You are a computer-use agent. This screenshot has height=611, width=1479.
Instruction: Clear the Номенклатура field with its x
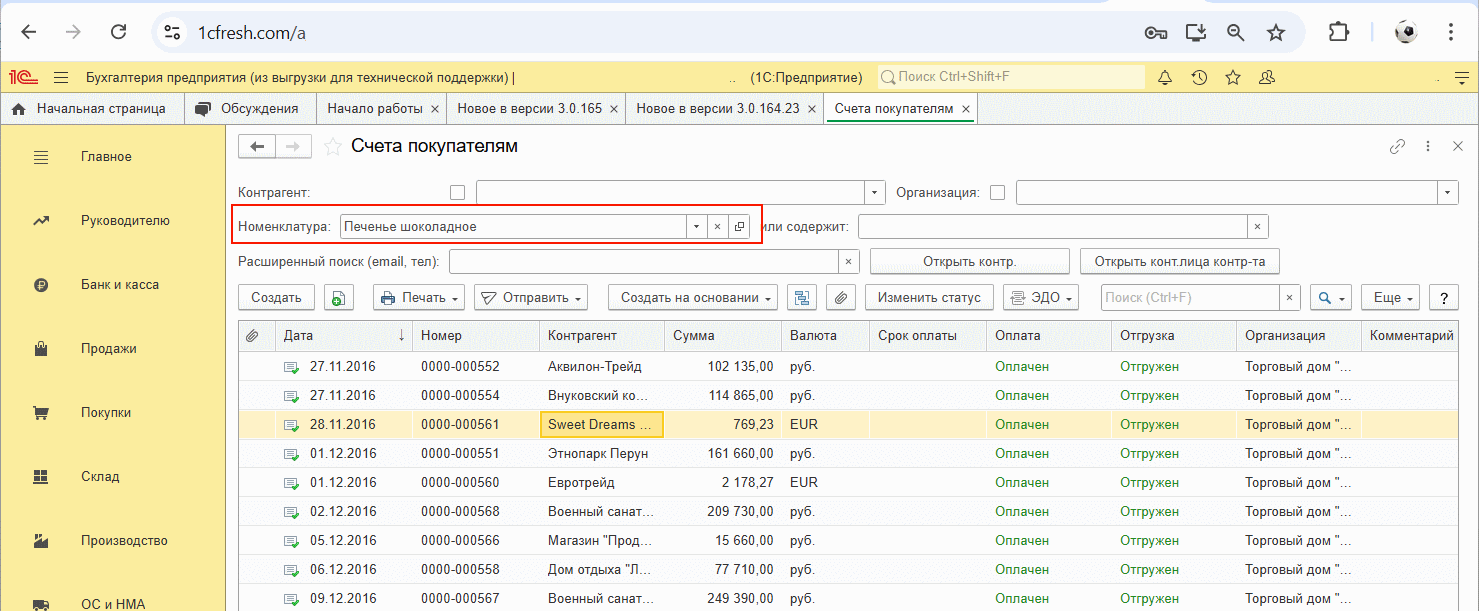coord(717,227)
